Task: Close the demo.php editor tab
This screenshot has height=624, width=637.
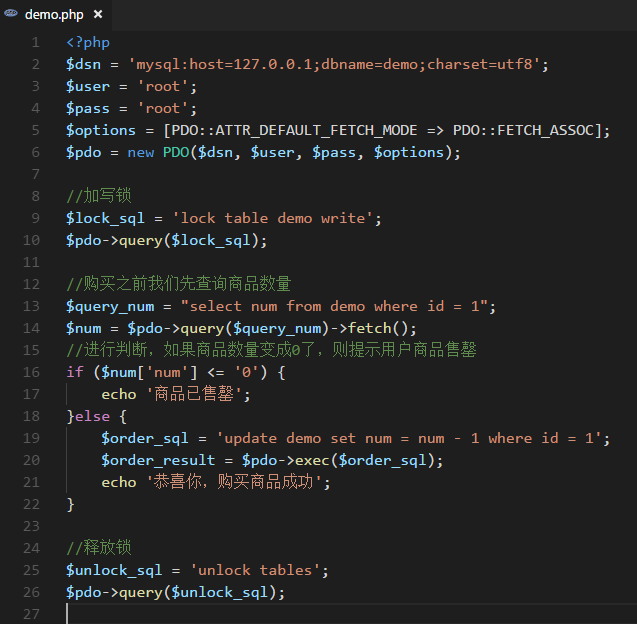Action: pyautogui.click(x=97, y=15)
